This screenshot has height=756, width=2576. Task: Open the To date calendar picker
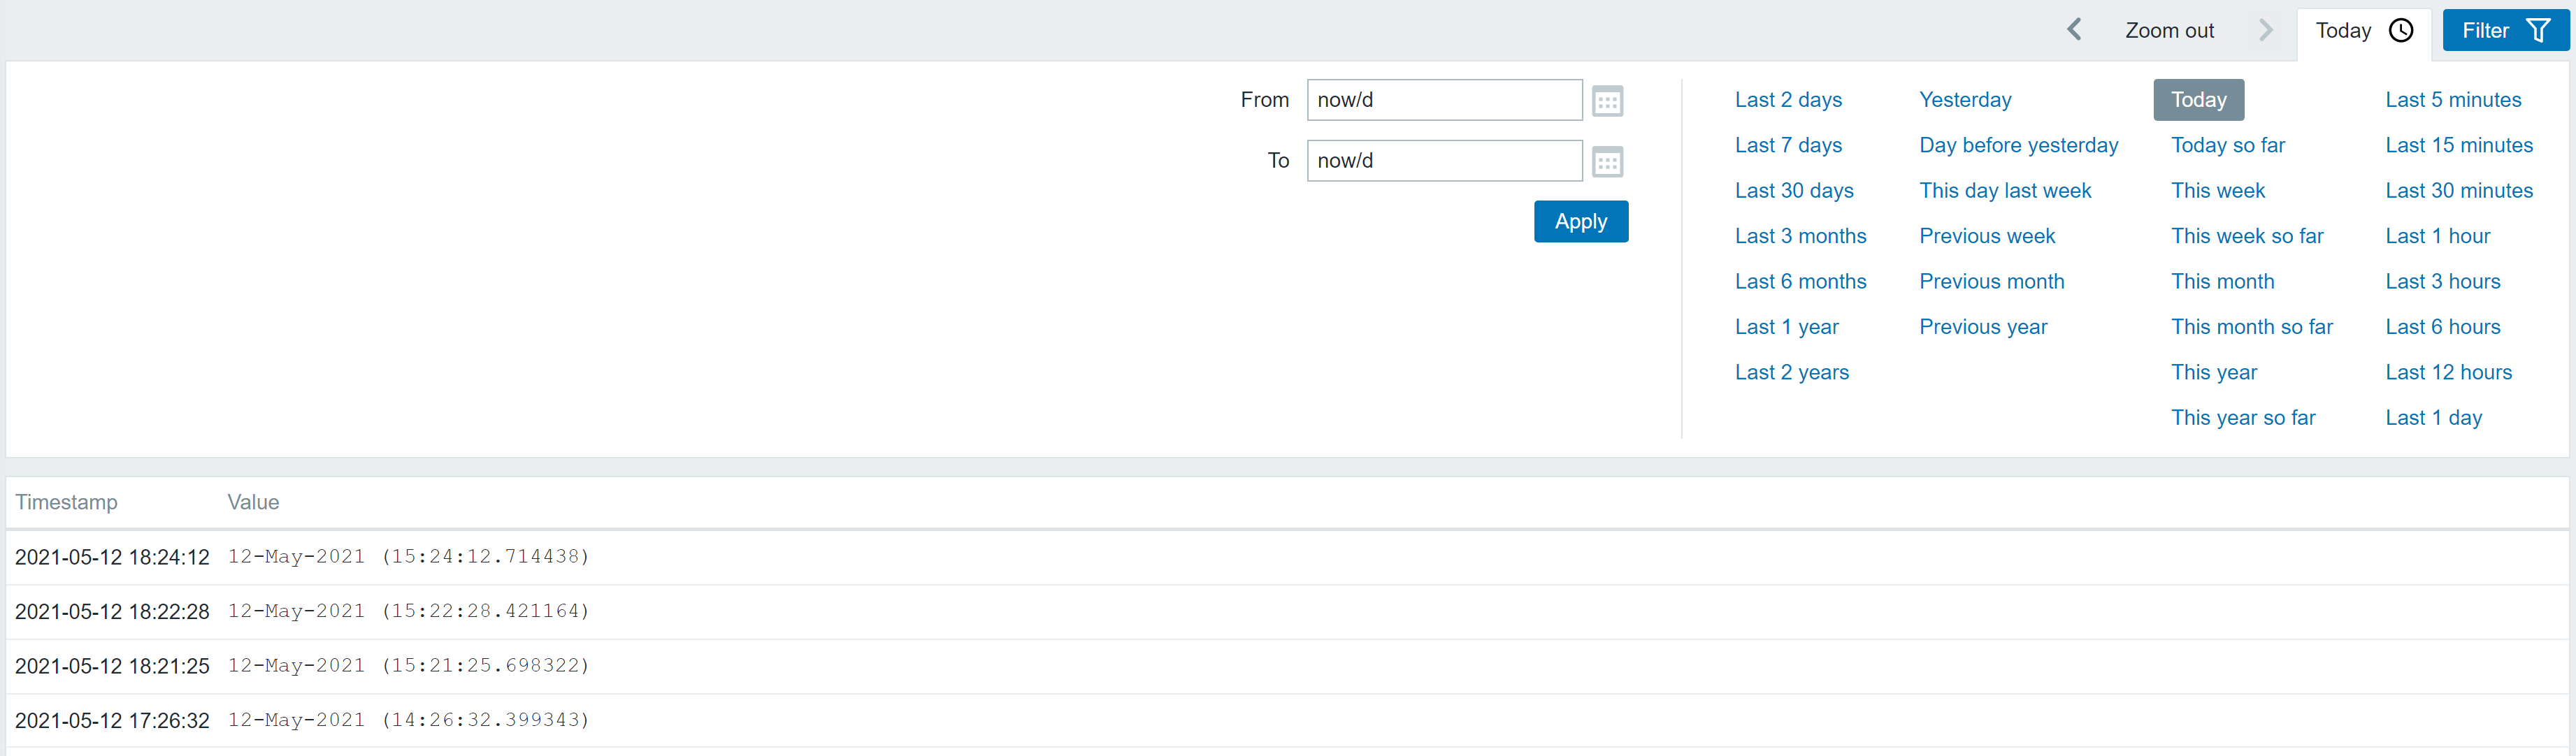[1606, 161]
